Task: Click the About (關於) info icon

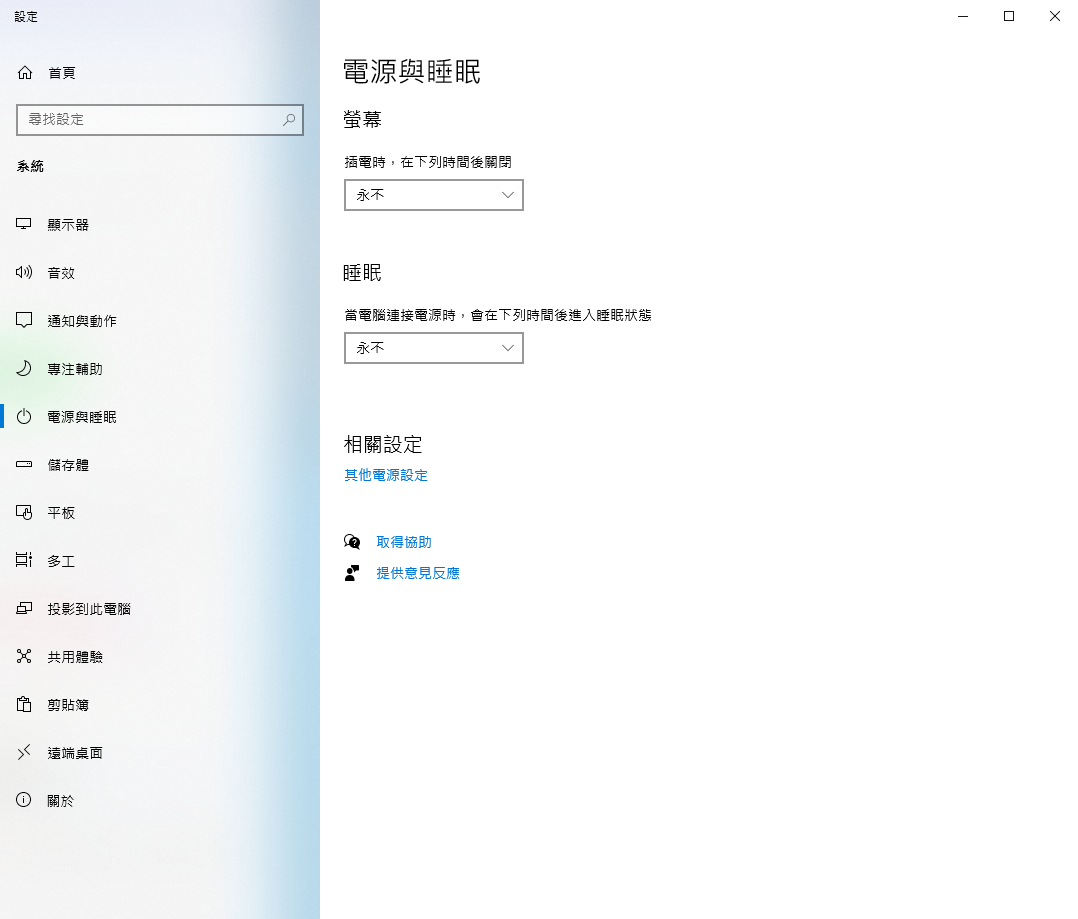Action: tap(25, 801)
